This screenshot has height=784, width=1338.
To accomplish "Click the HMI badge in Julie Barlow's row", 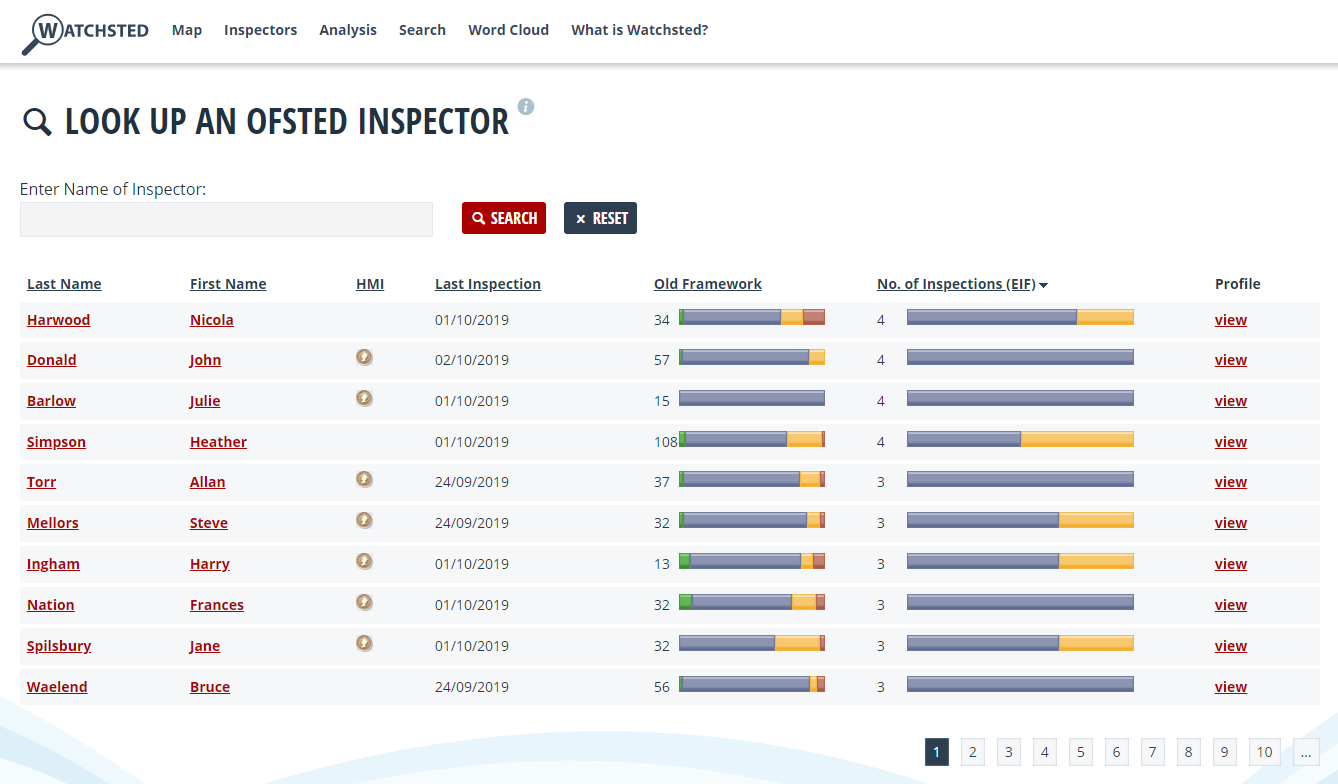I will click(365, 398).
